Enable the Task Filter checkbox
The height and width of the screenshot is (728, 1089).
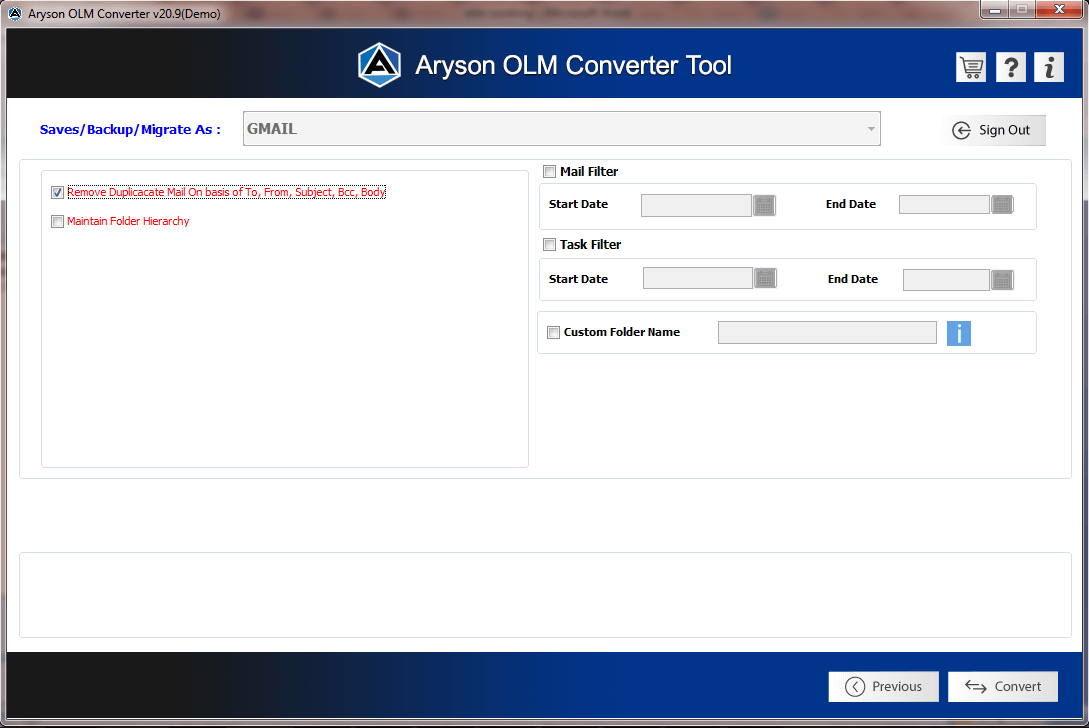(549, 245)
